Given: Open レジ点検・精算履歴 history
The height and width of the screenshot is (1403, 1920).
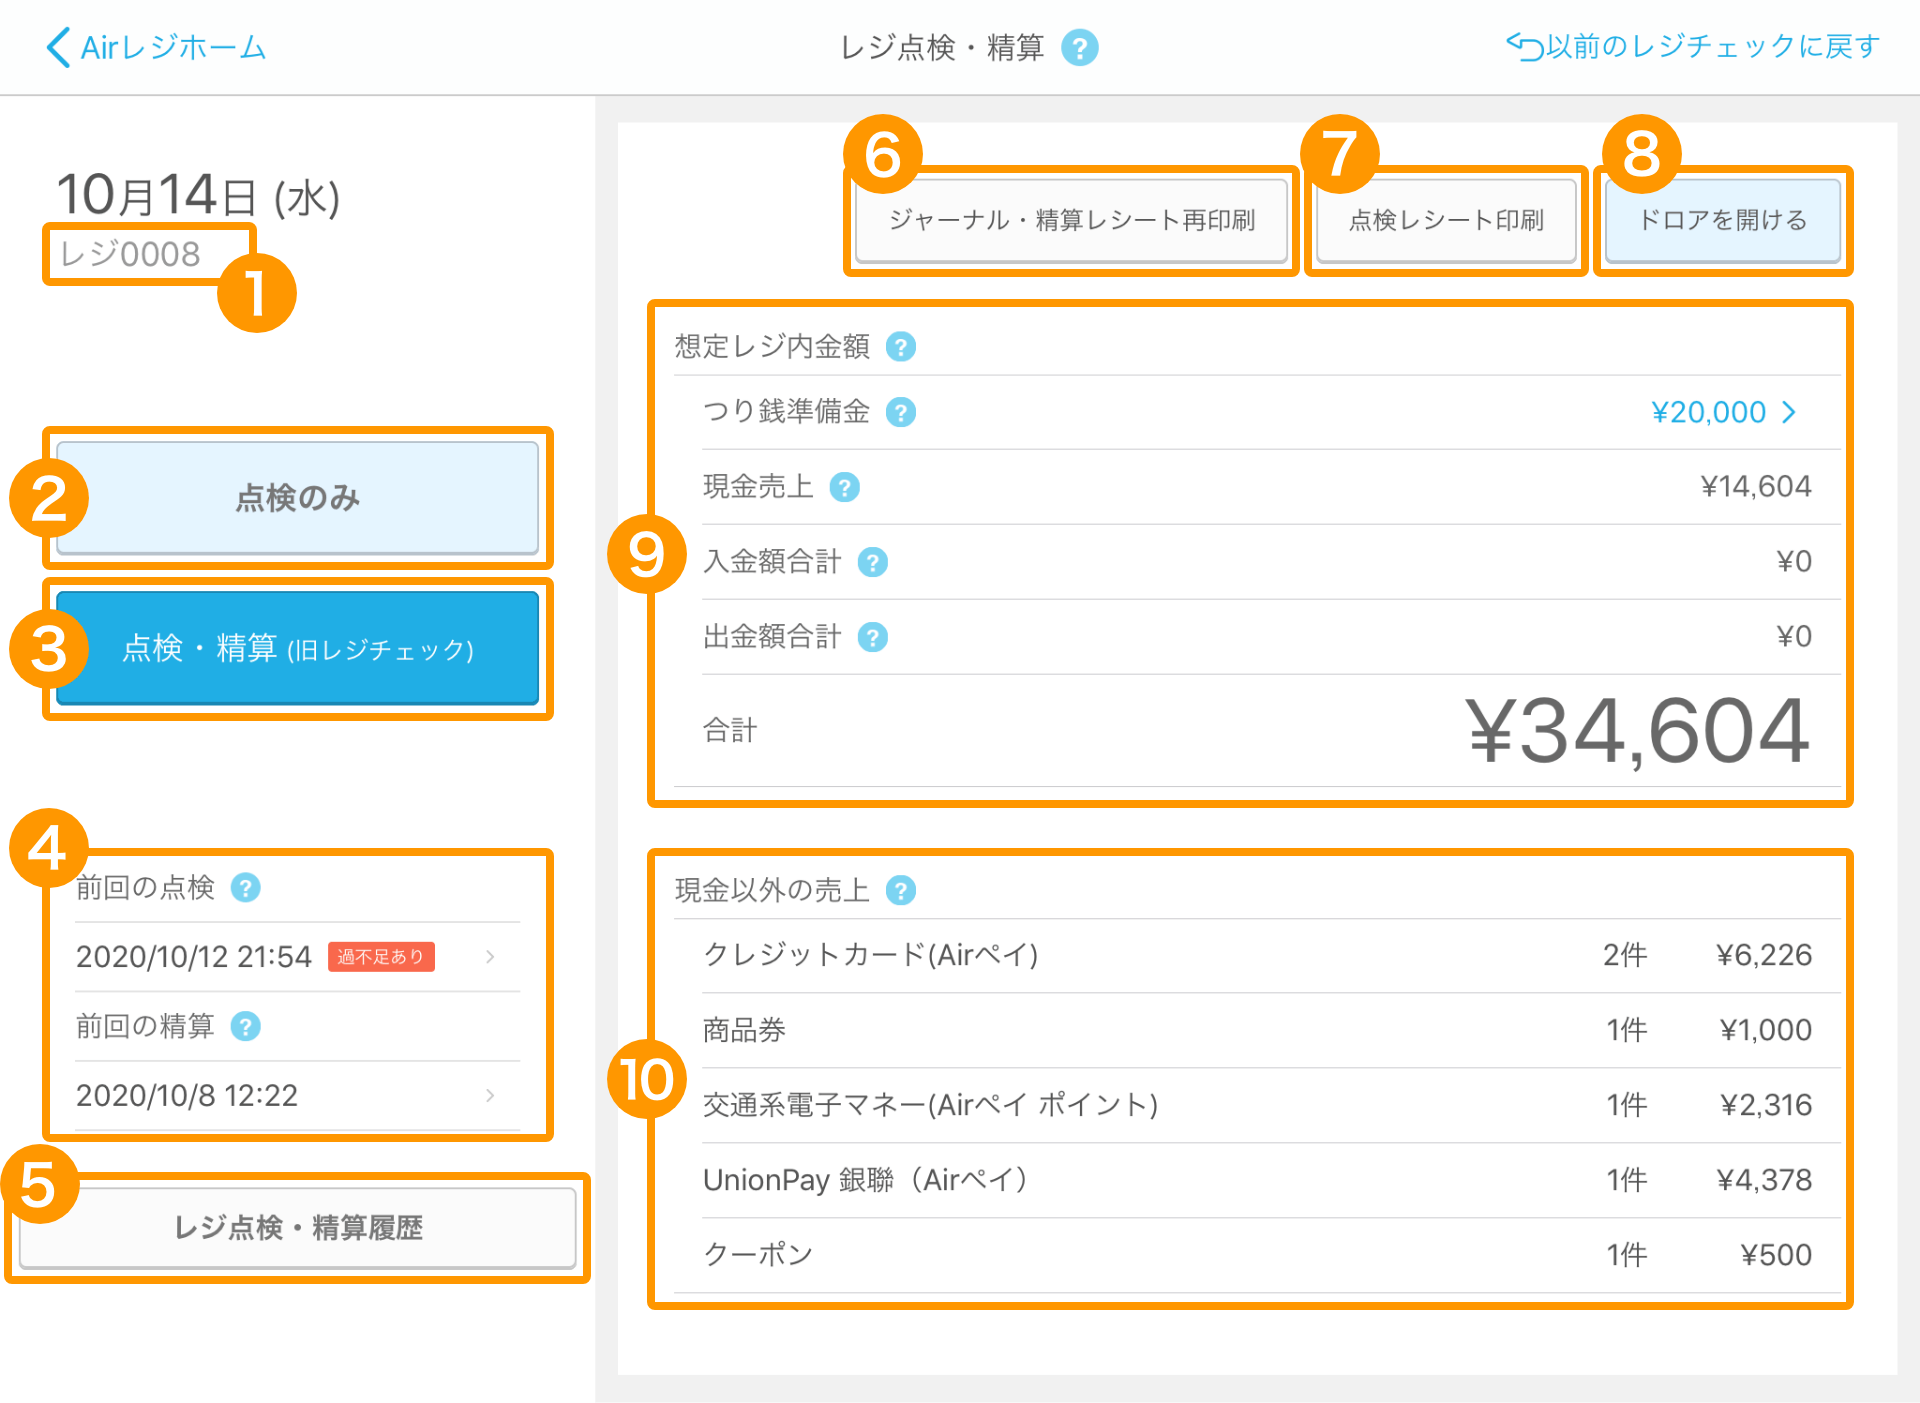Looking at the screenshot, I should (298, 1227).
